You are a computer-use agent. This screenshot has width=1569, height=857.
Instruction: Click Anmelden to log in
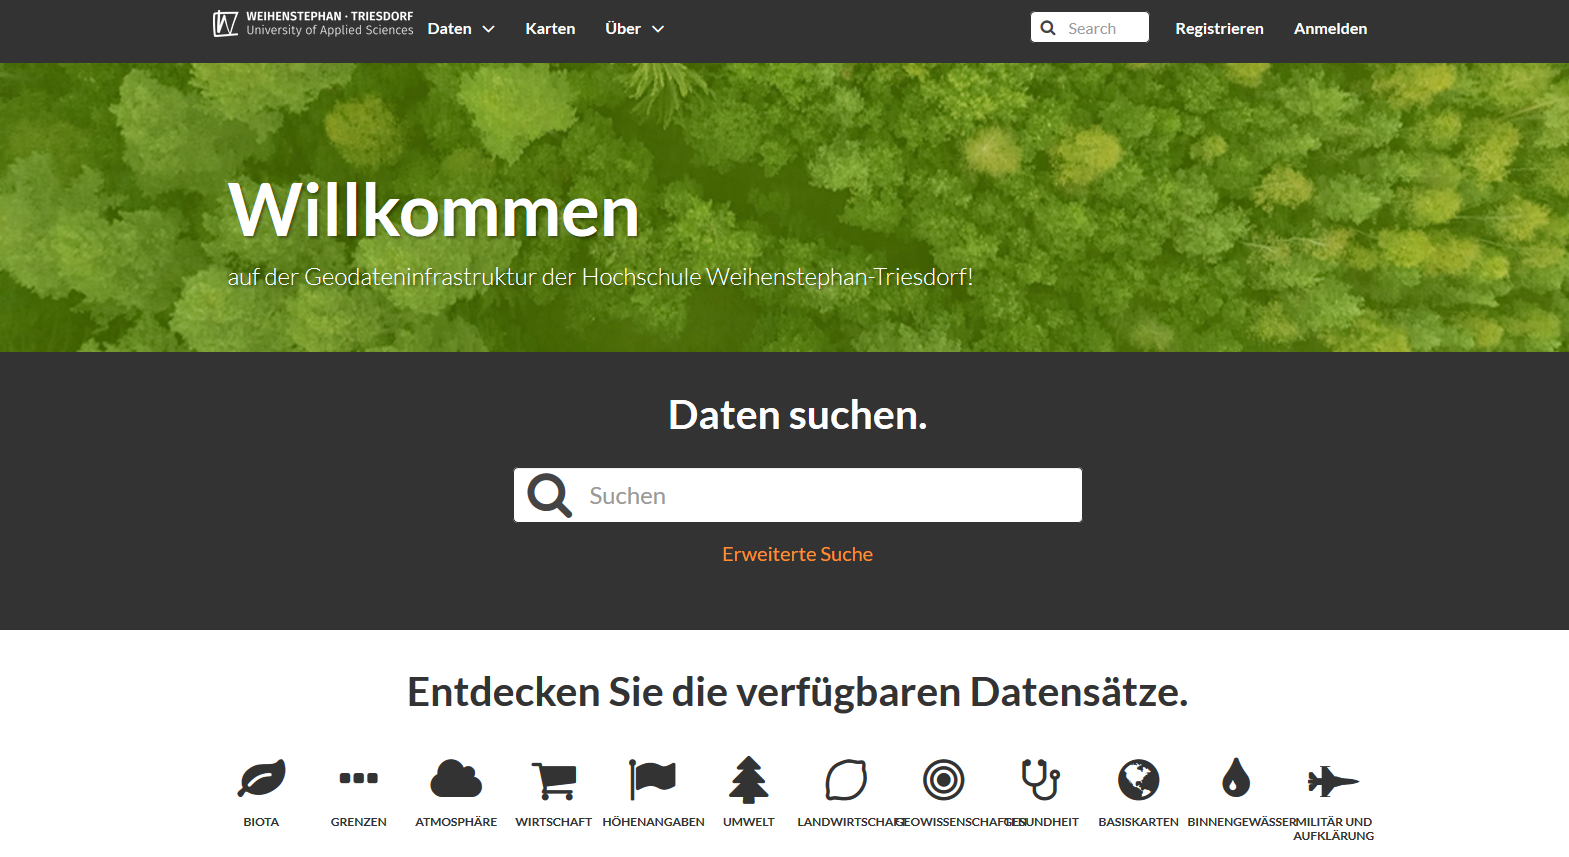point(1330,29)
